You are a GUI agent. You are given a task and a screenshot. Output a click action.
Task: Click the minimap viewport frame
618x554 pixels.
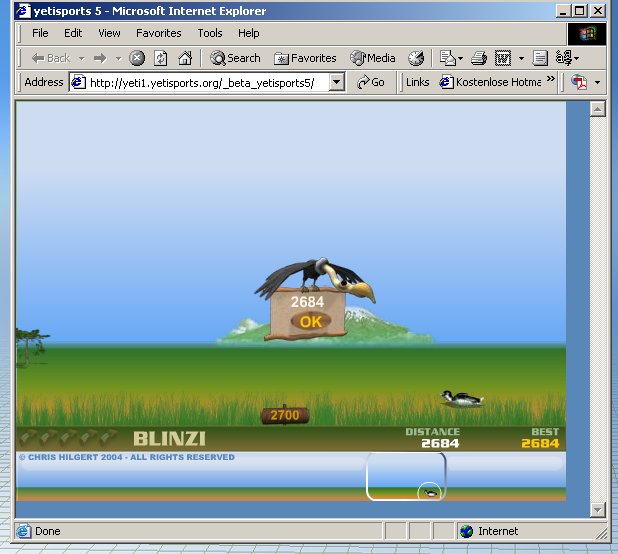[406, 476]
